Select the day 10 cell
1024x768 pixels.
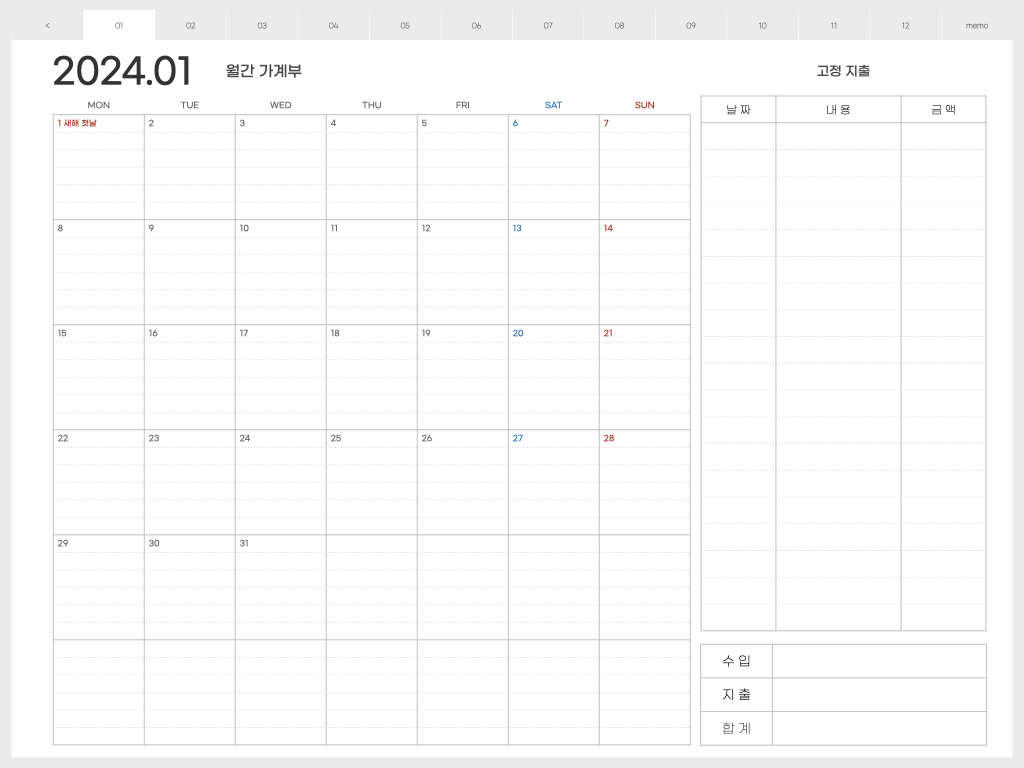click(281, 272)
